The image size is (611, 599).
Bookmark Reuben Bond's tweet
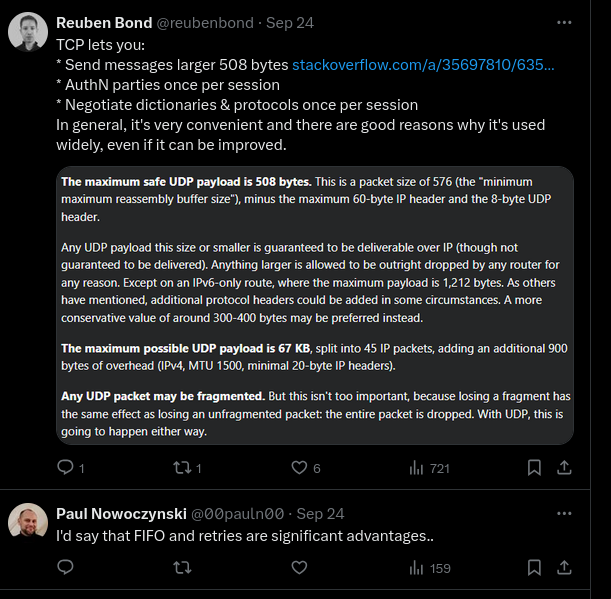pos(535,467)
